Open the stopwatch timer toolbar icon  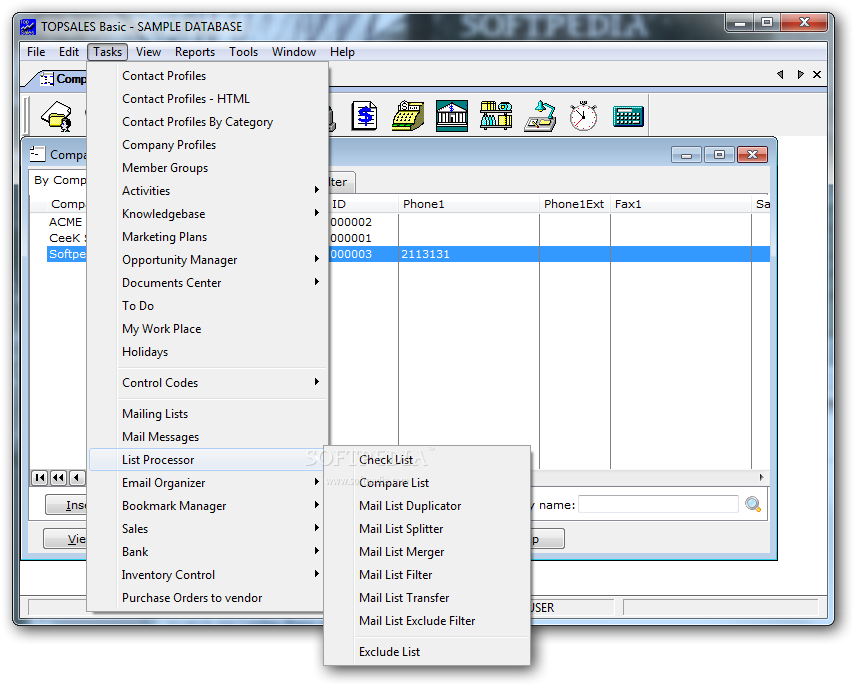[x=583, y=116]
